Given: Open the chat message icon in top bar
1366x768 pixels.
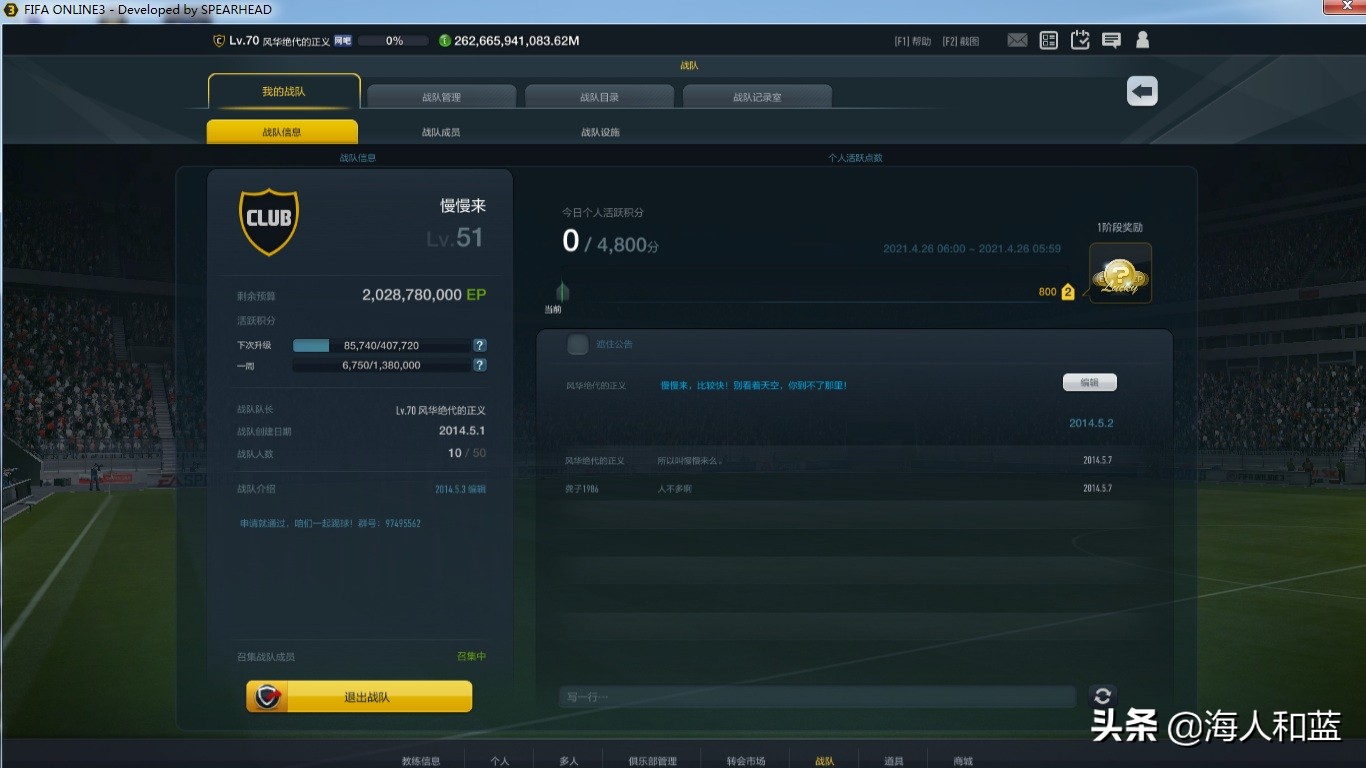Looking at the screenshot, I should pyautogui.click(x=1111, y=40).
